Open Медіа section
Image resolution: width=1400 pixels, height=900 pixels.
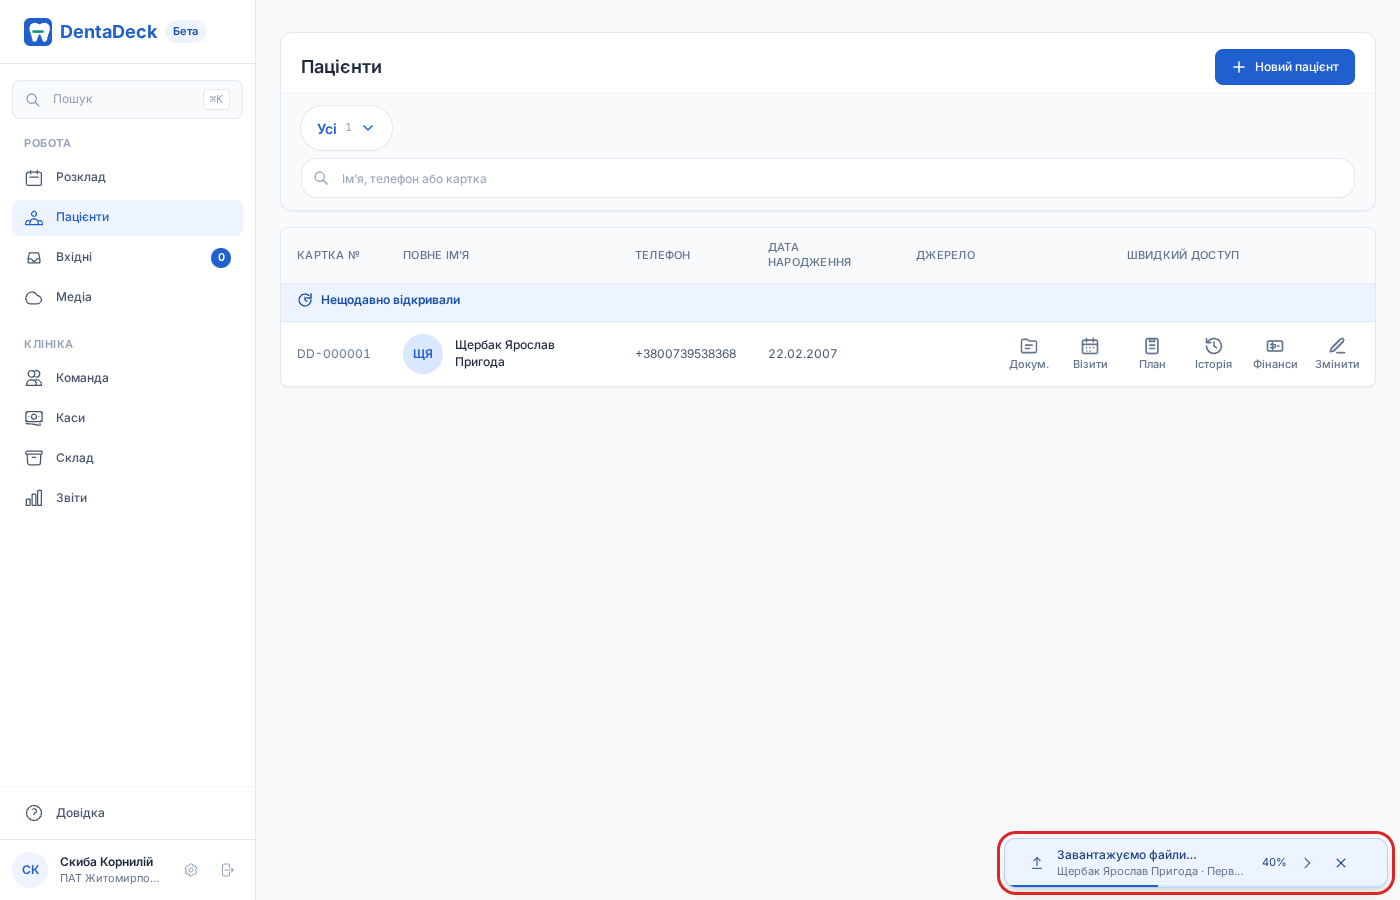coord(127,297)
